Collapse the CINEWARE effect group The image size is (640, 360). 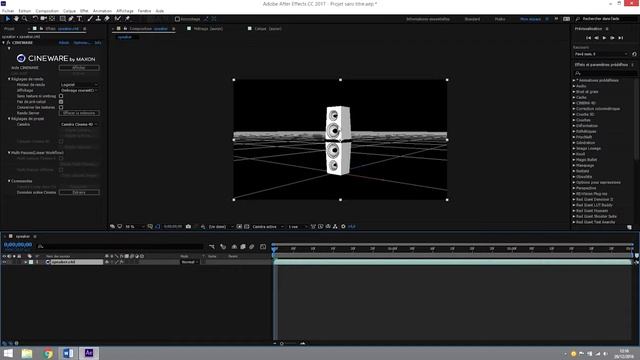tap(3, 42)
